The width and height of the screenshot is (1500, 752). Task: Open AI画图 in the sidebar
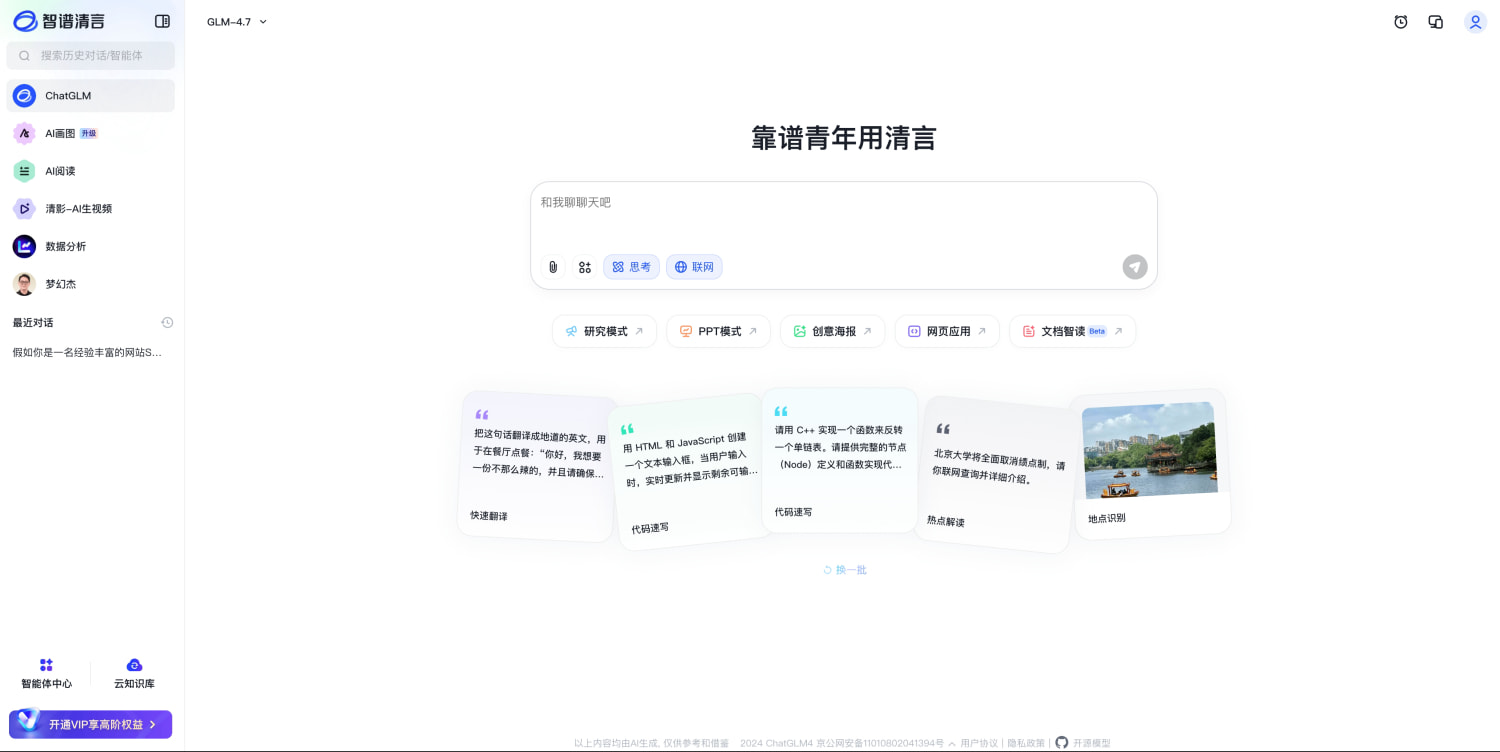[x=91, y=133]
